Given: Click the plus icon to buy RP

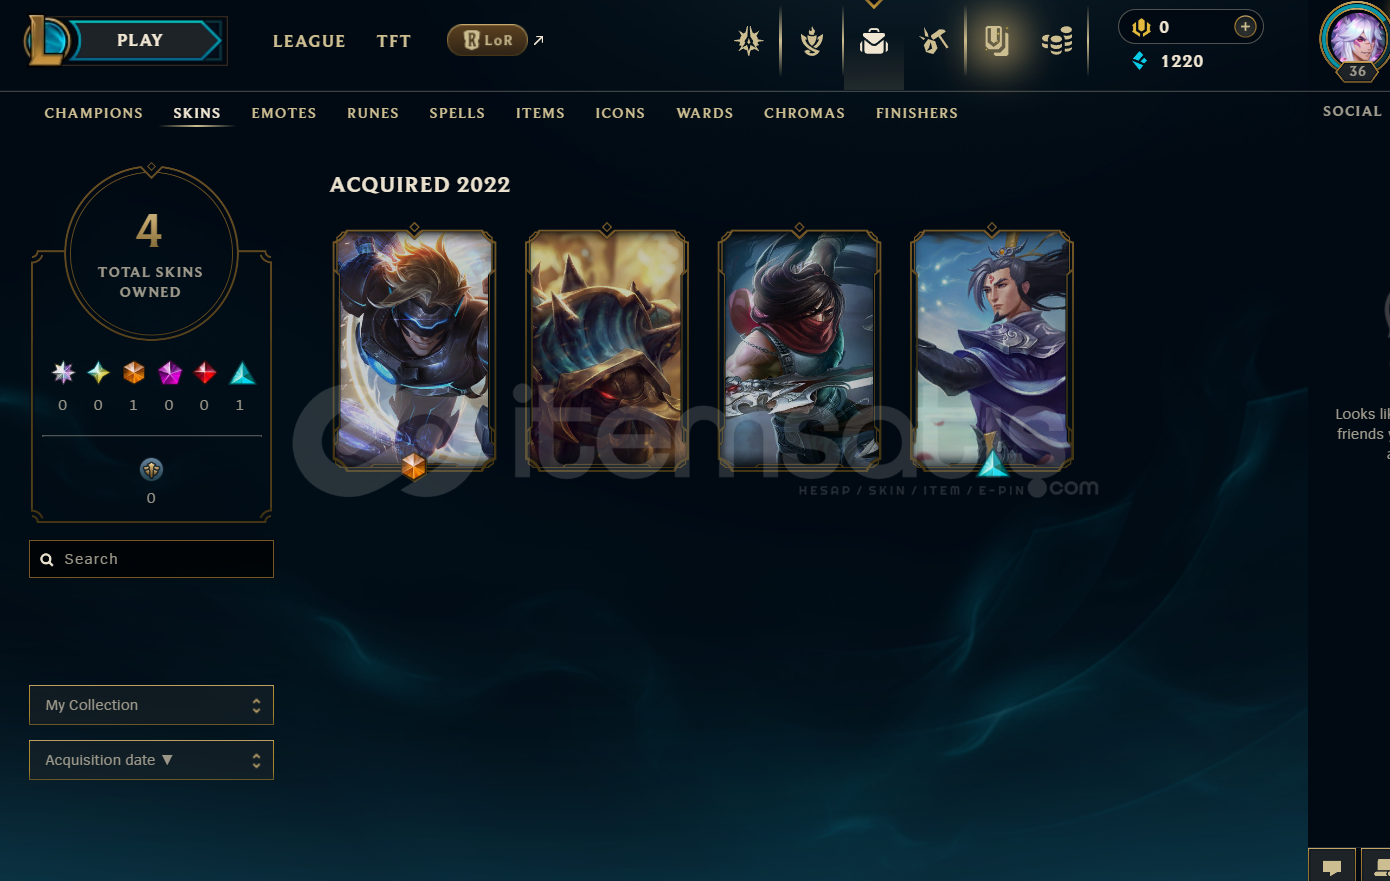Looking at the screenshot, I should click(x=1245, y=27).
